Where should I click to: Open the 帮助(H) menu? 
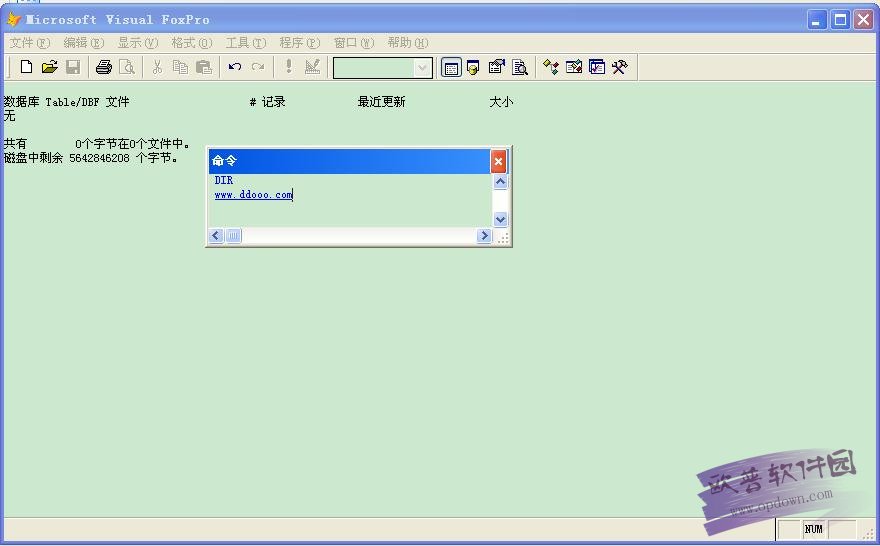pyautogui.click(x=408, y=43)
